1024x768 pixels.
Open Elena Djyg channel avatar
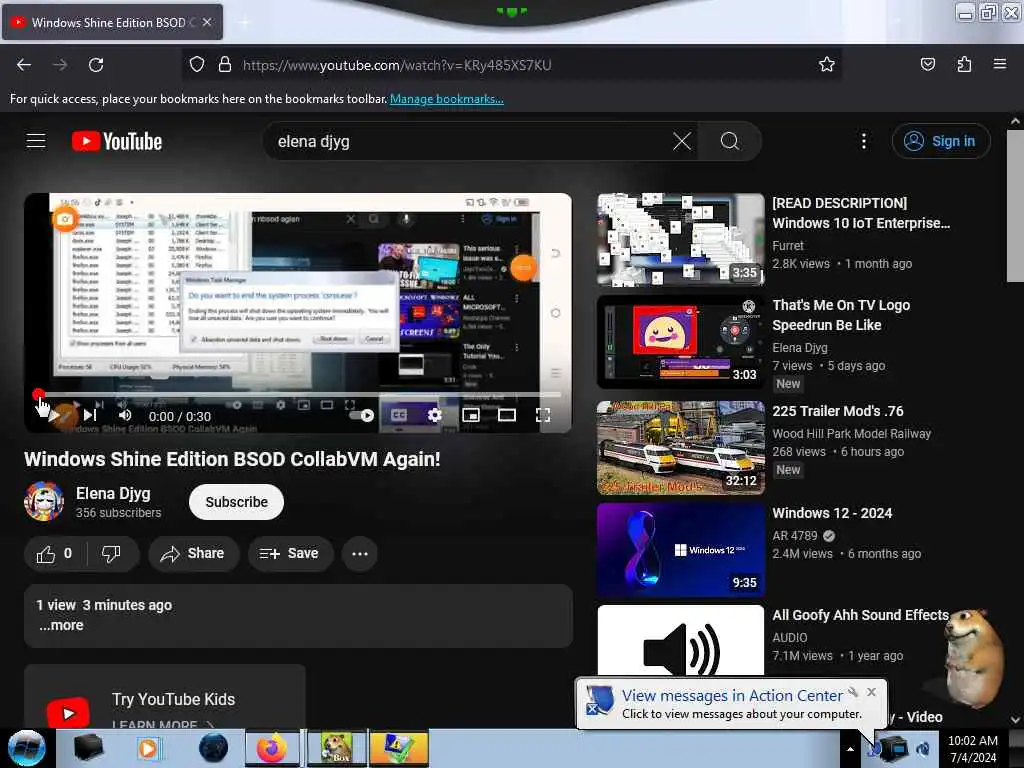pos(44,502)
